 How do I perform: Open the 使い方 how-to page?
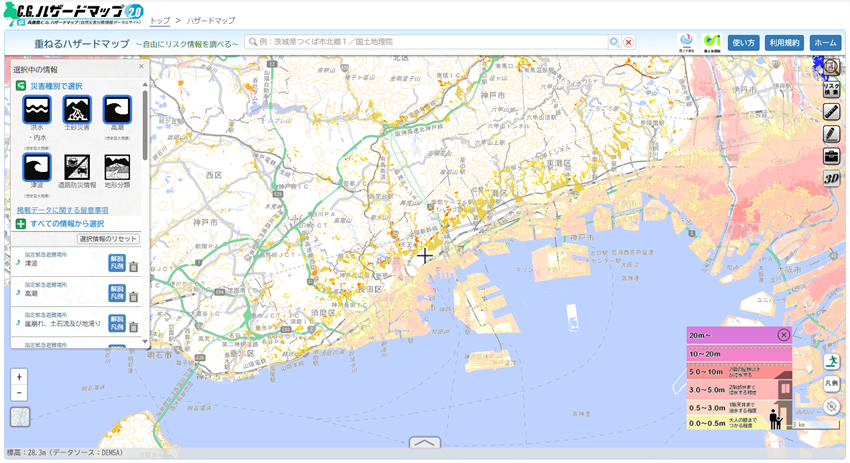743,42
